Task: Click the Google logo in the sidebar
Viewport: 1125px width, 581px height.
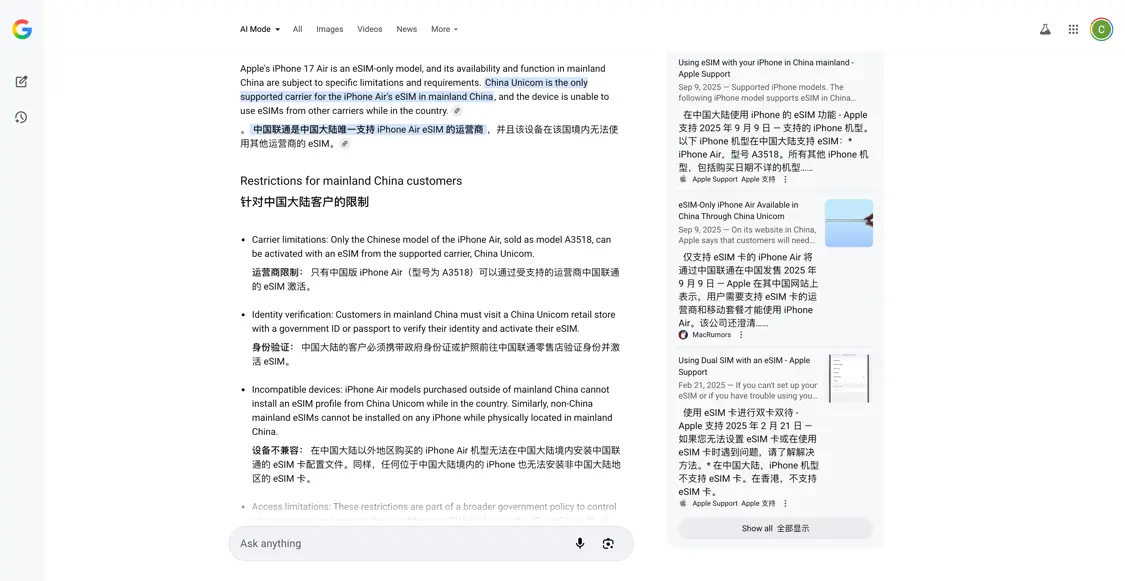Action: pos(21,29)
